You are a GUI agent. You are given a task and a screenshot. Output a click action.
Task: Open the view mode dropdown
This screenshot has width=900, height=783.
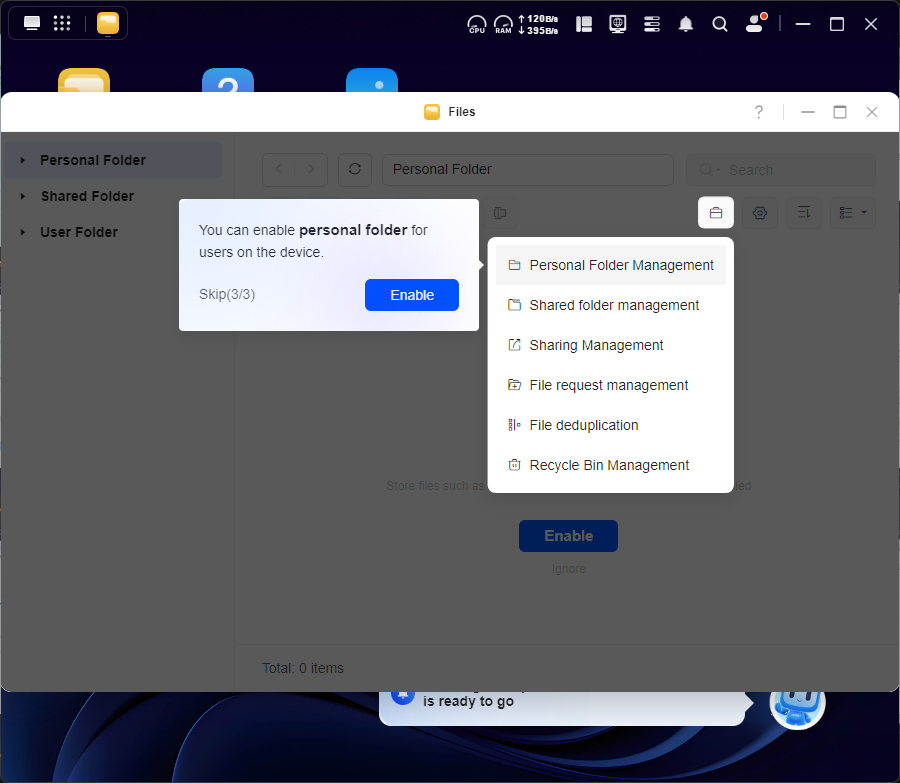[x=853, y=213]
